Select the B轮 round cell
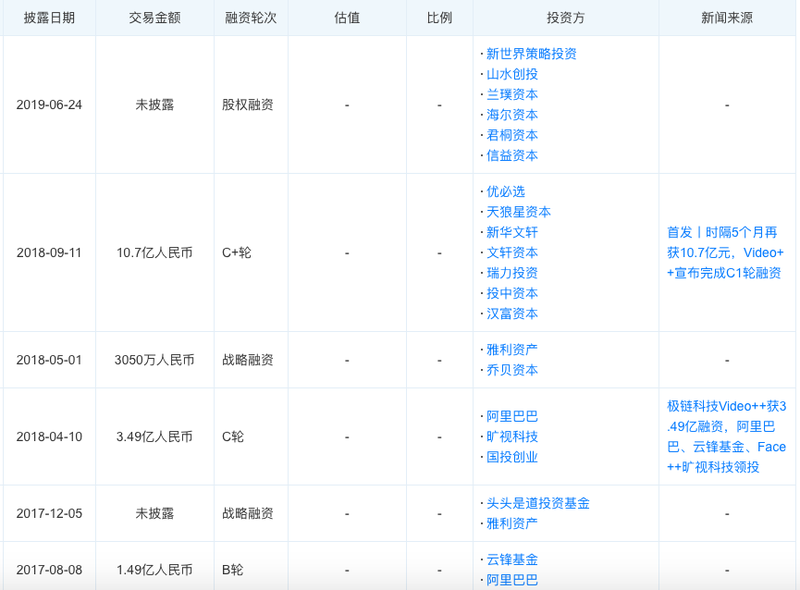This screenshot has height=590, width=800. click(x=233, y=570)
